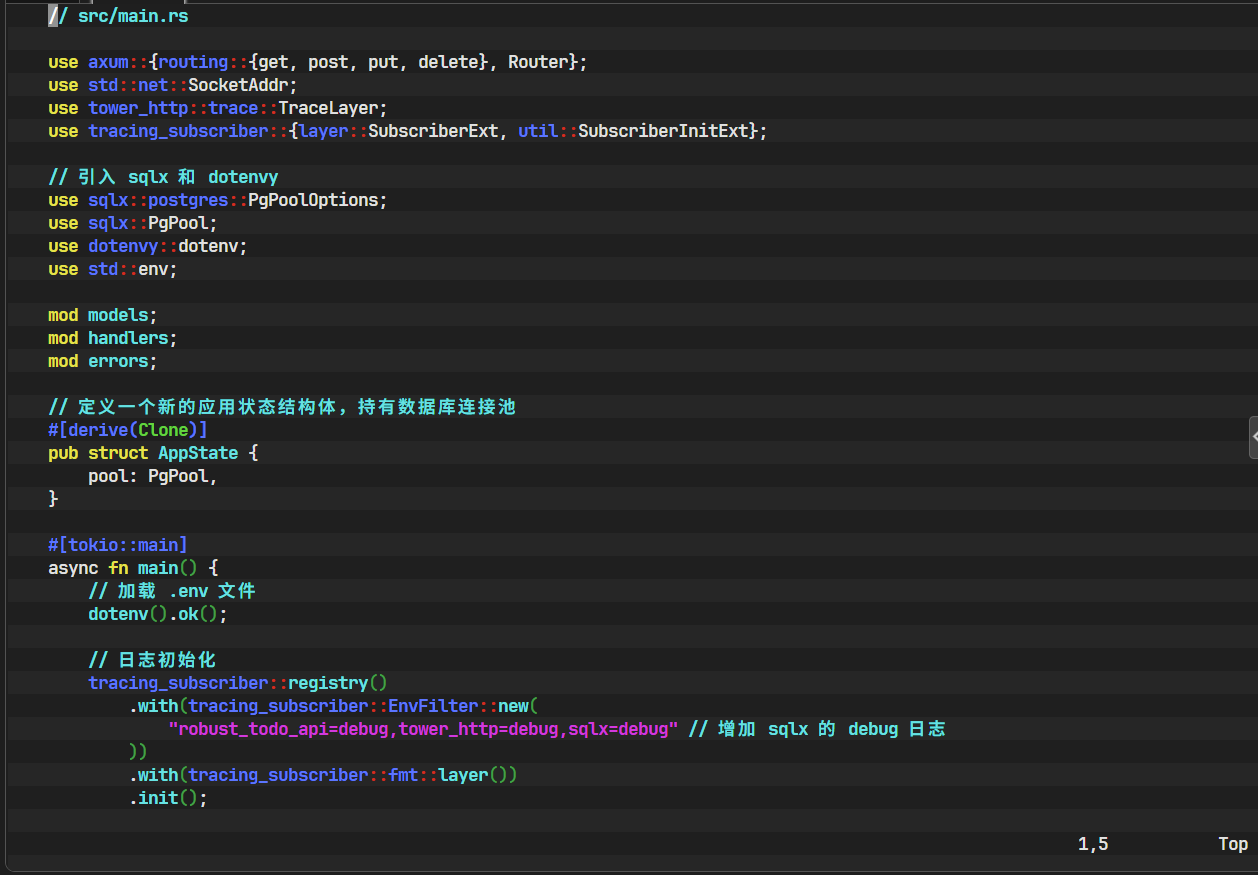This screenshot has height=875, width=1258.
Task: Click the 'TraceLayer' identifier
Action: click(x=328, y=108)
